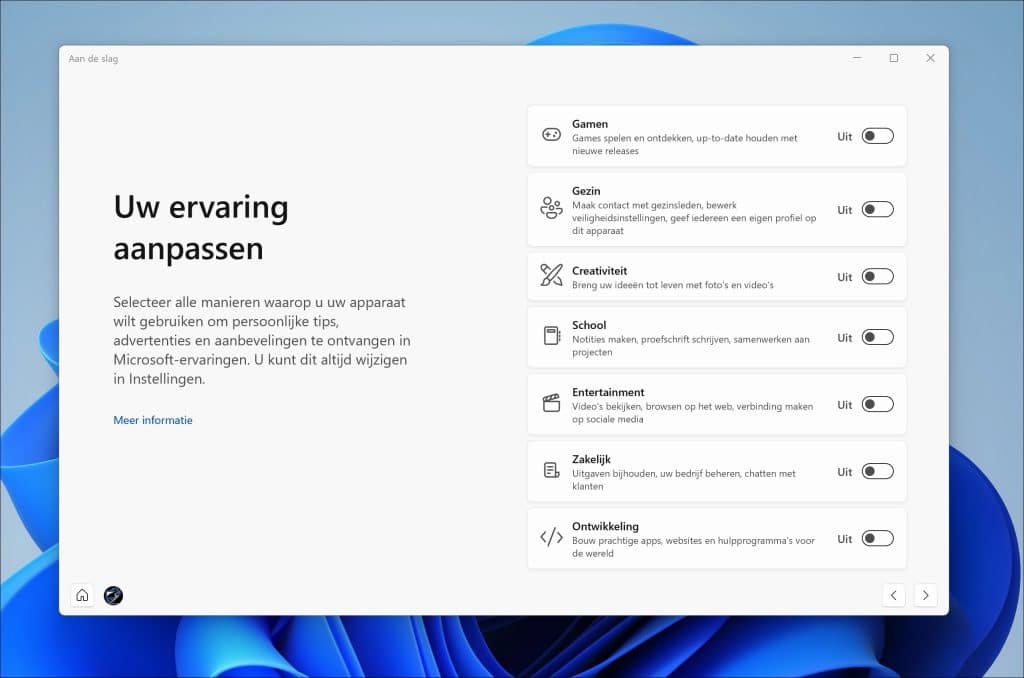Click the 'Uw ervaring aanpassen' heading
This screenshot has width=1024, height=678.
tap(201, 227)
